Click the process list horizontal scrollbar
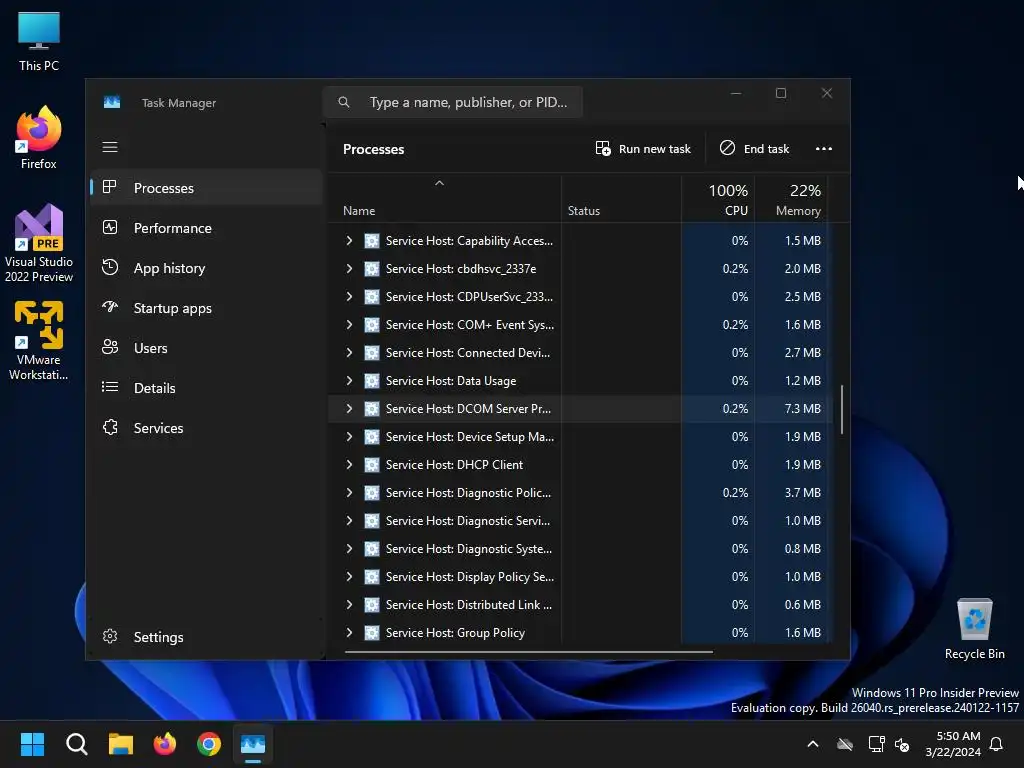Image resolution: width=1024 pixels, height=768 pixels. coord(528,651)
